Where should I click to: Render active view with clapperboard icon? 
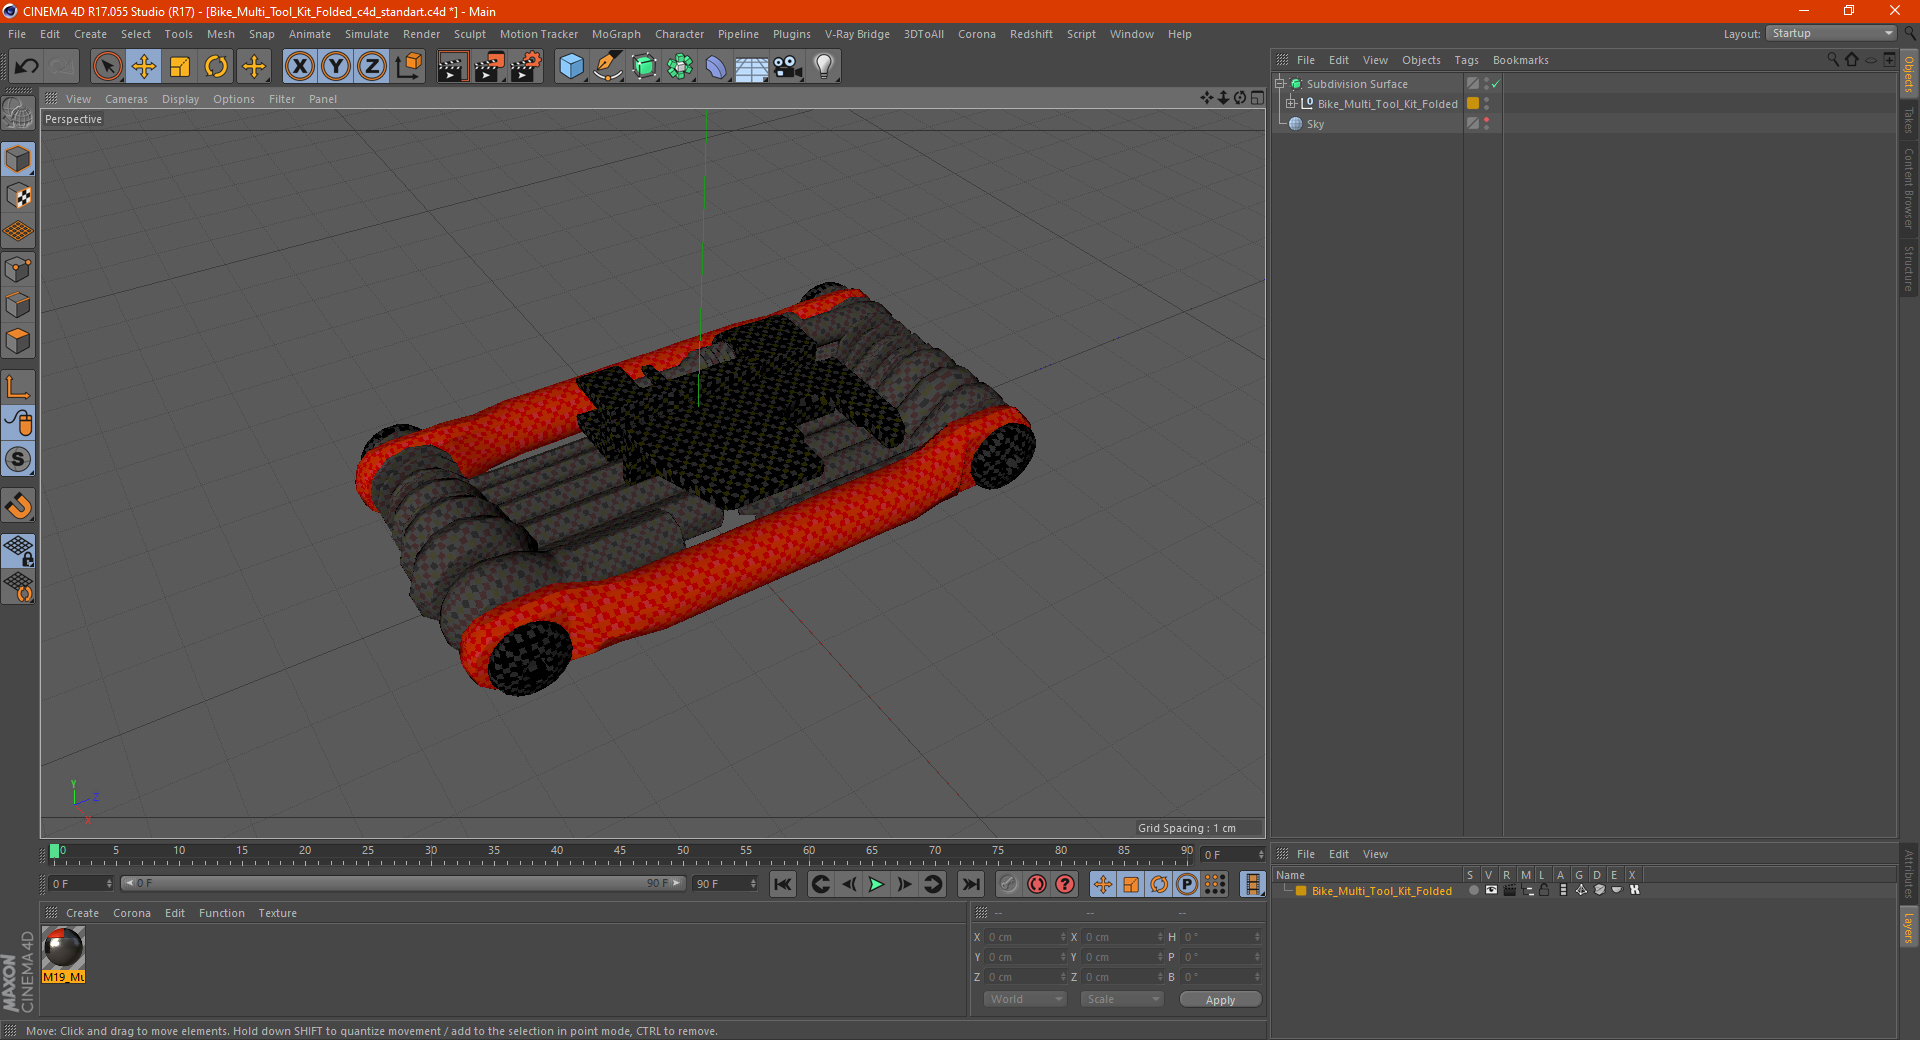(x=452, y=67)
